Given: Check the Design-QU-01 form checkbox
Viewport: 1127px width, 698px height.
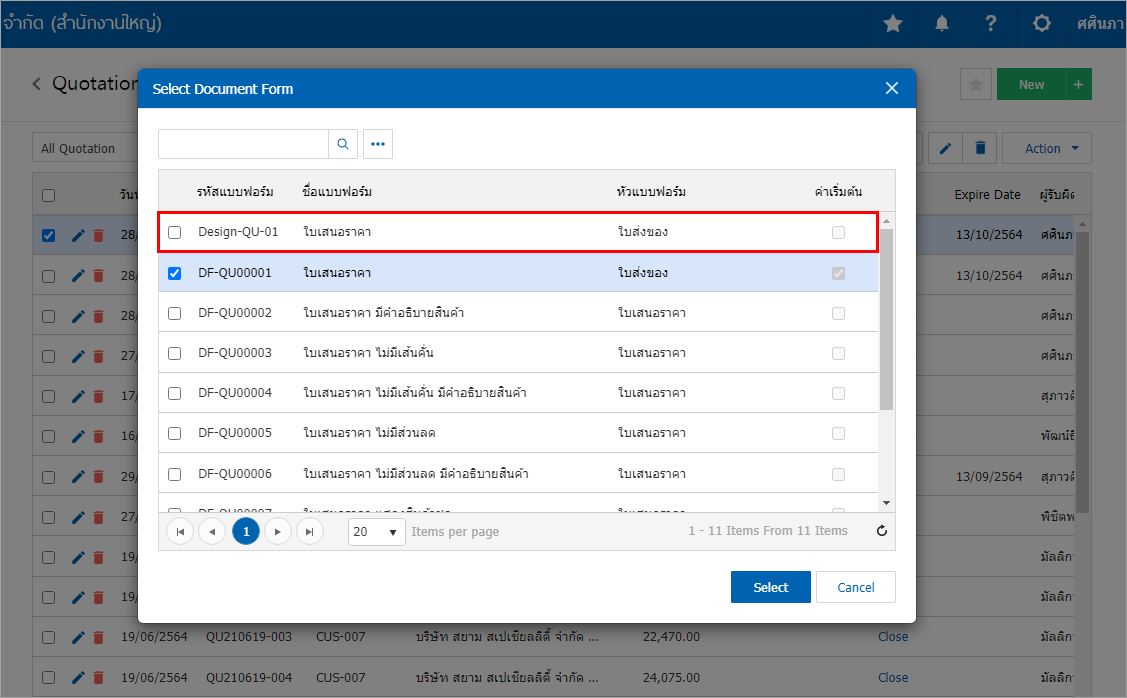Looking at the screenshot, I should pos(175,232).
